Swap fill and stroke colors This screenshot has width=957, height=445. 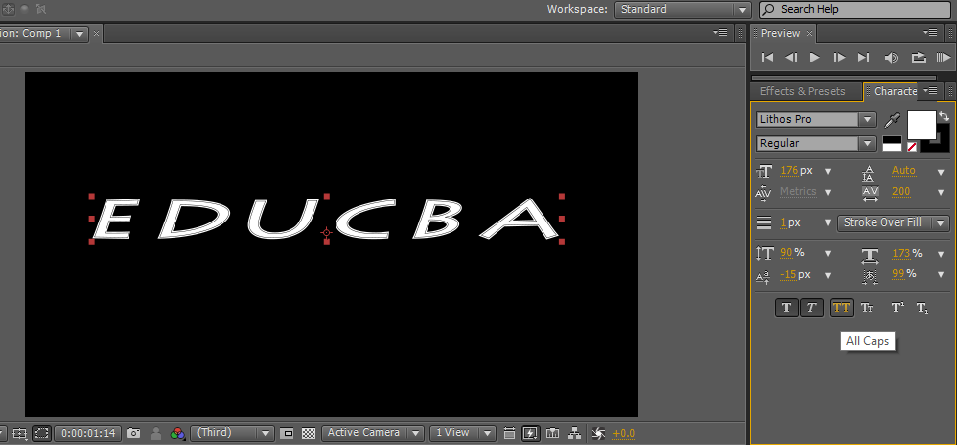coord(944,116)
